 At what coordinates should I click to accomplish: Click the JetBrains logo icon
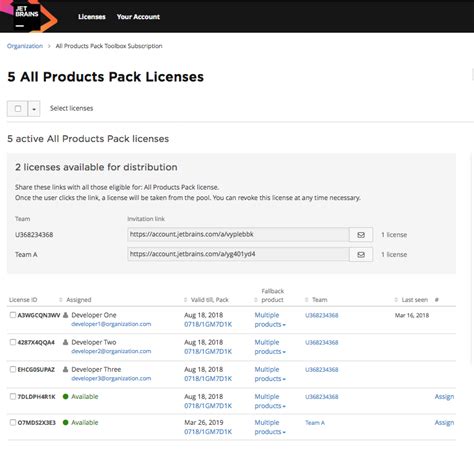tap(27, 16)
